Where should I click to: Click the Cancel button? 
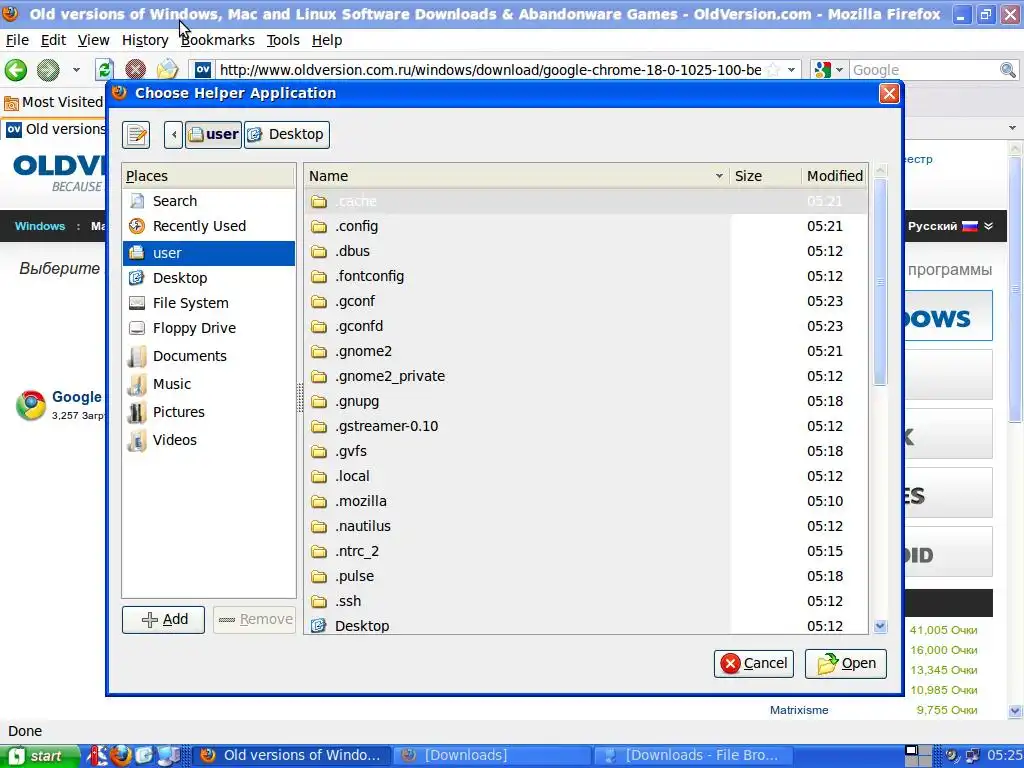(x=754, y=664)
